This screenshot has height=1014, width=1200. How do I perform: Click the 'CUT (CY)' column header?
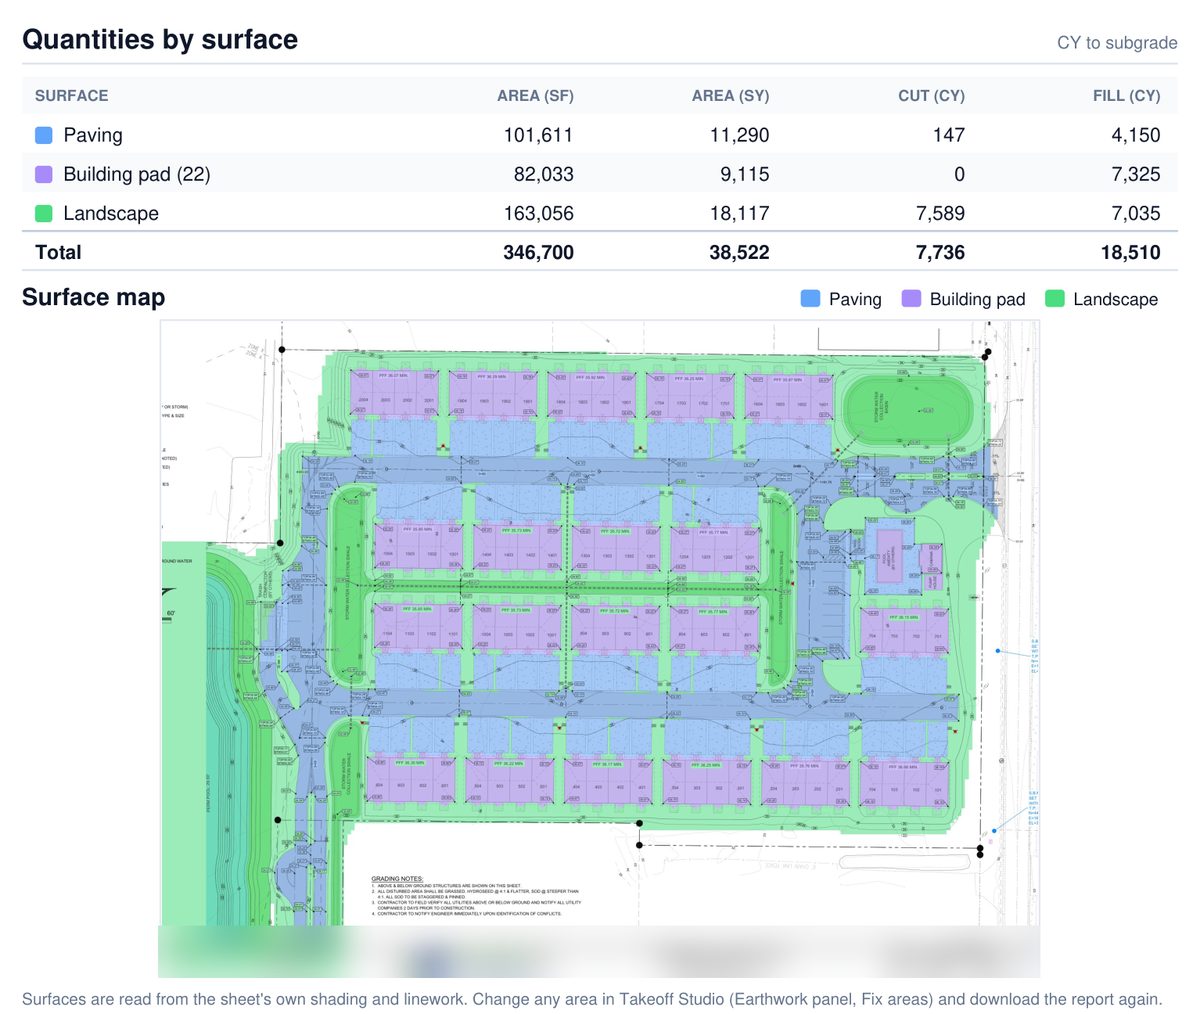click(931, 96)
